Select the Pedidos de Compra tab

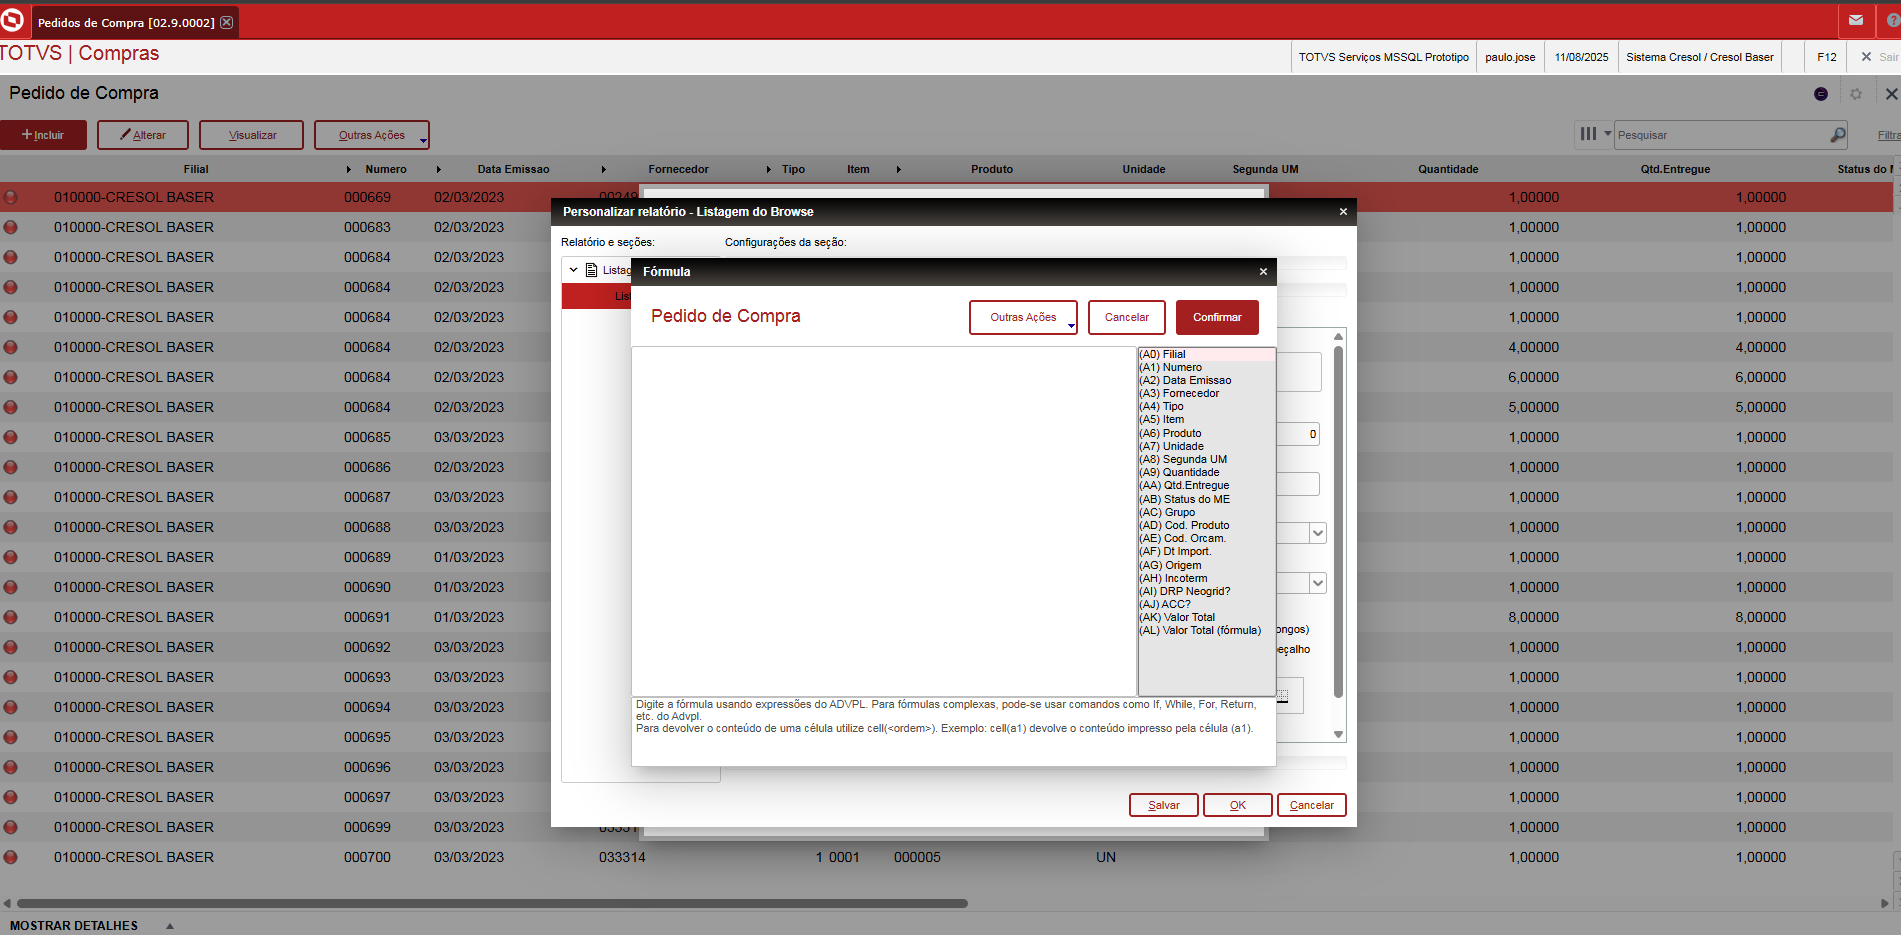(126, 22)
